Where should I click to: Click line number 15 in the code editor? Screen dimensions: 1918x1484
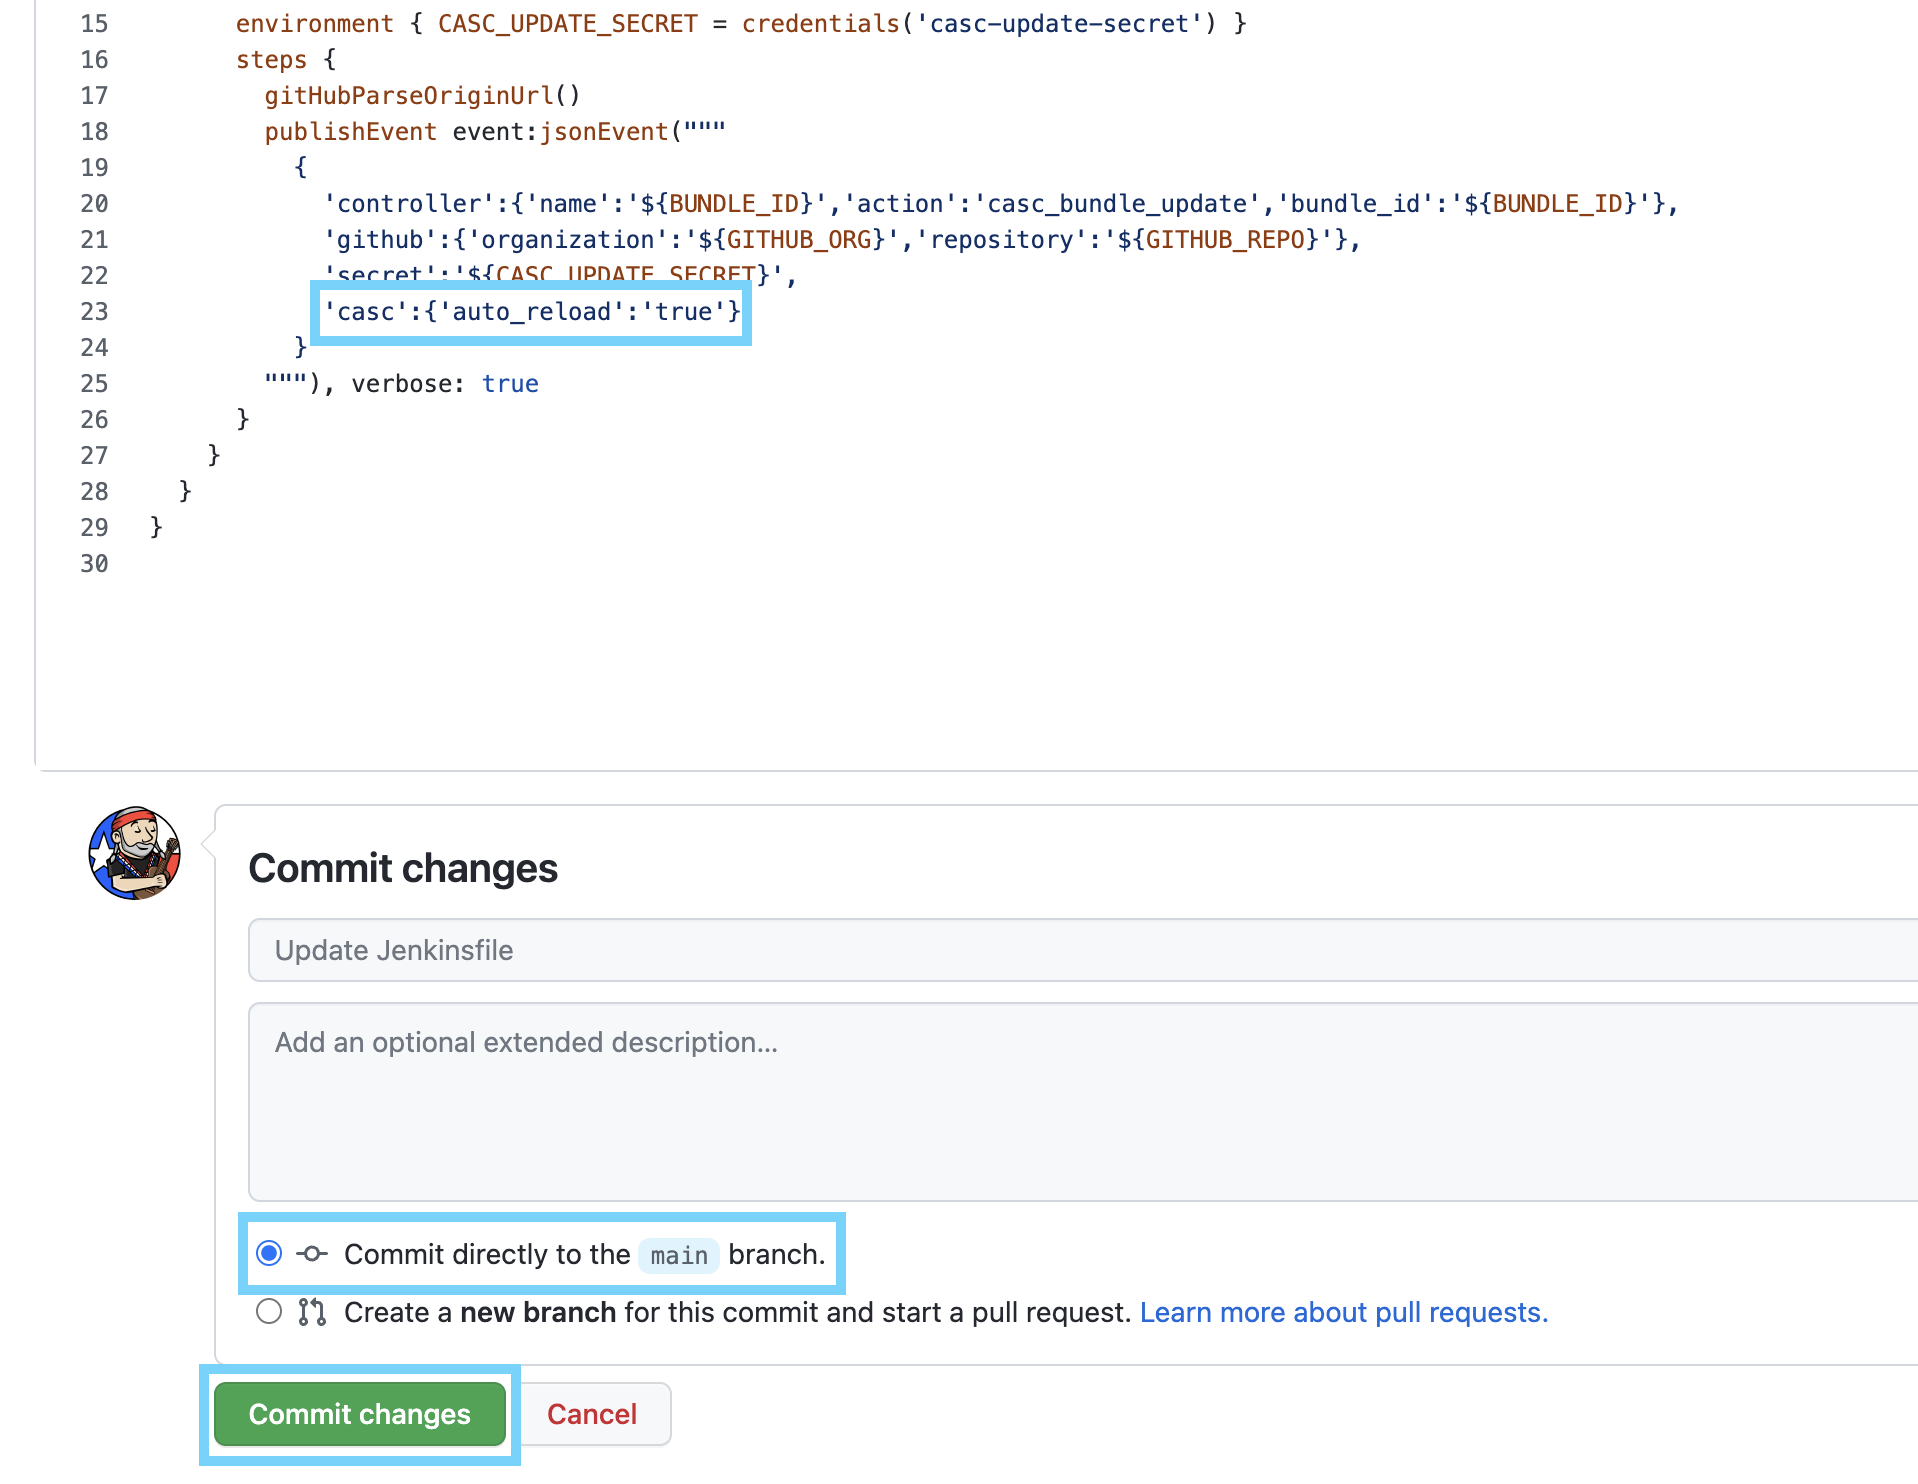[x=94, y=23]
